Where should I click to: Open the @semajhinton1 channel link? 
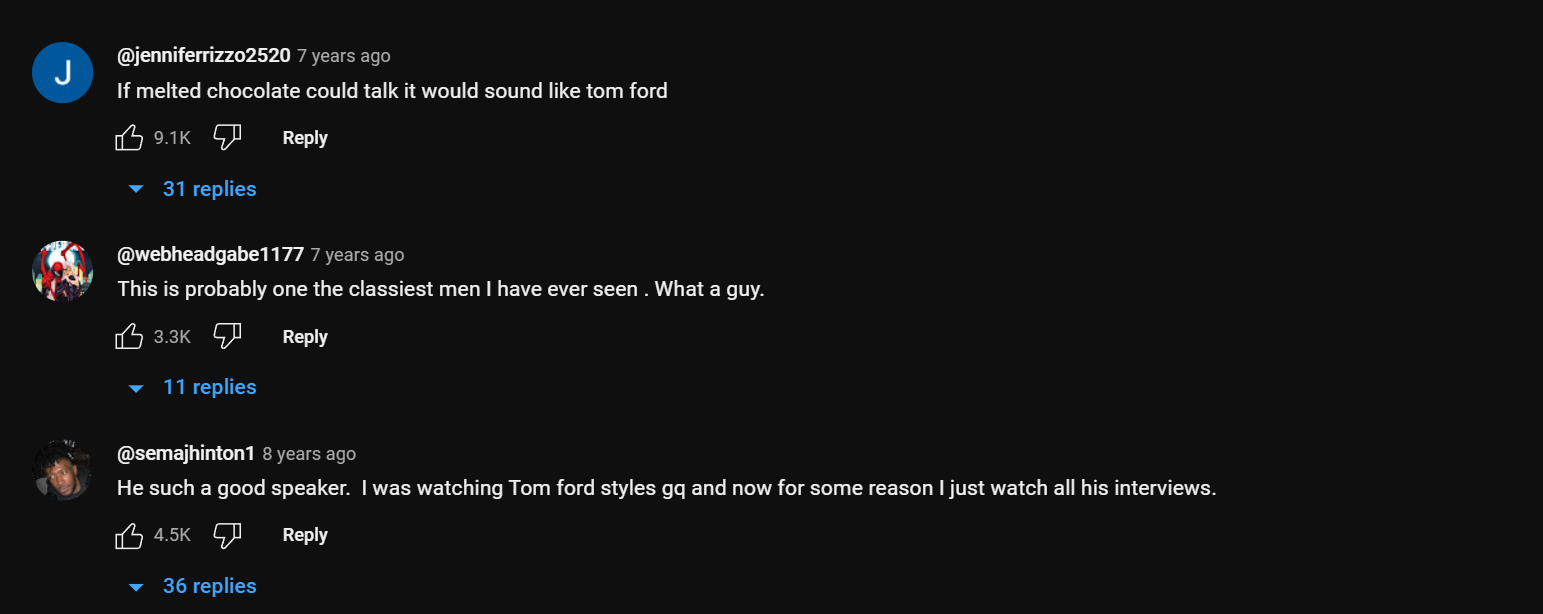pyautogui.click(x=187, y=454)
